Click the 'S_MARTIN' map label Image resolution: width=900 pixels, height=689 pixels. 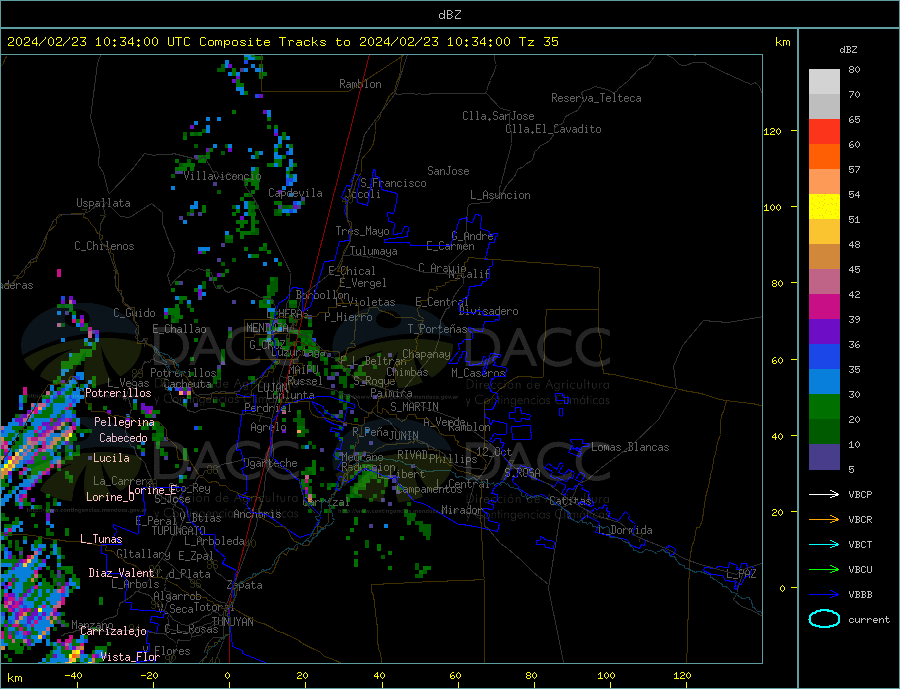tap(414, 407)
